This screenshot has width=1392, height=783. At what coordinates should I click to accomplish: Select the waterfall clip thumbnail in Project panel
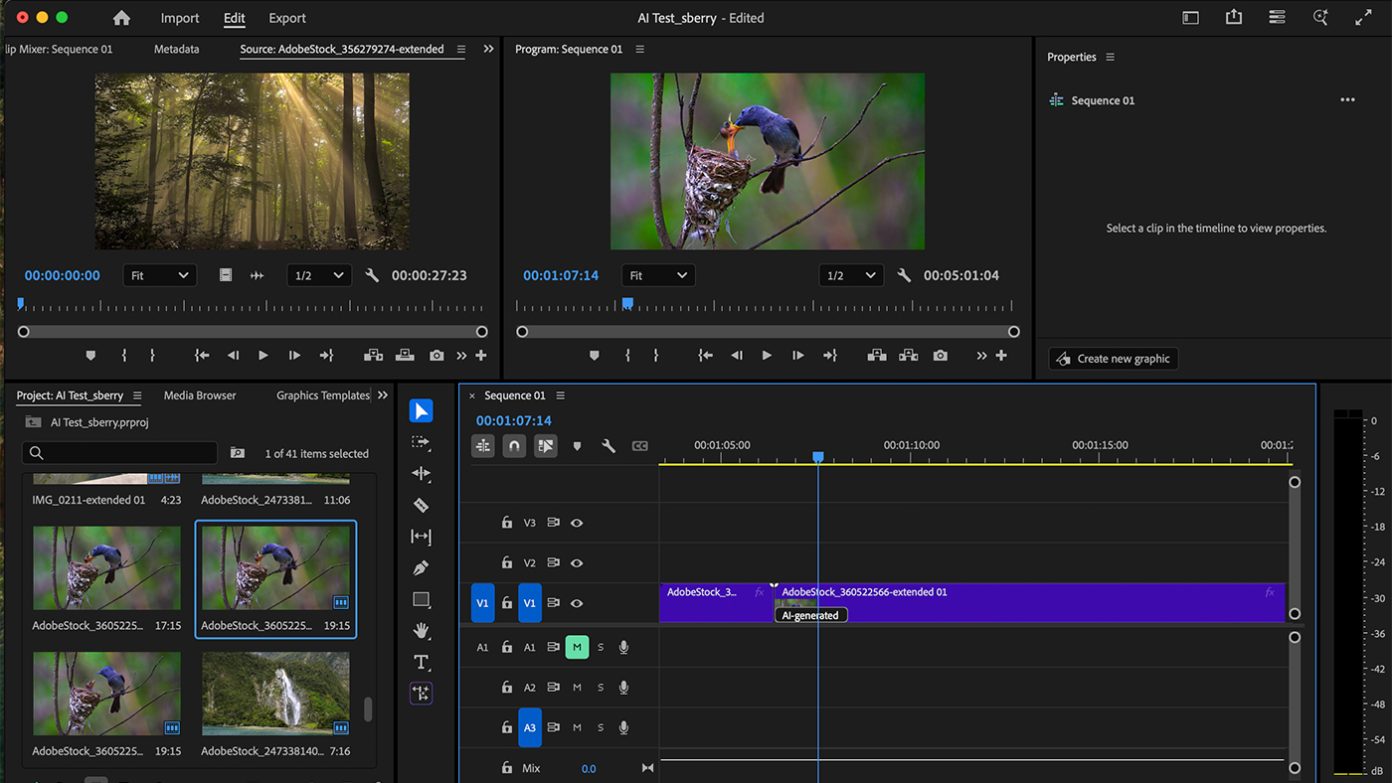pos(275,693)
